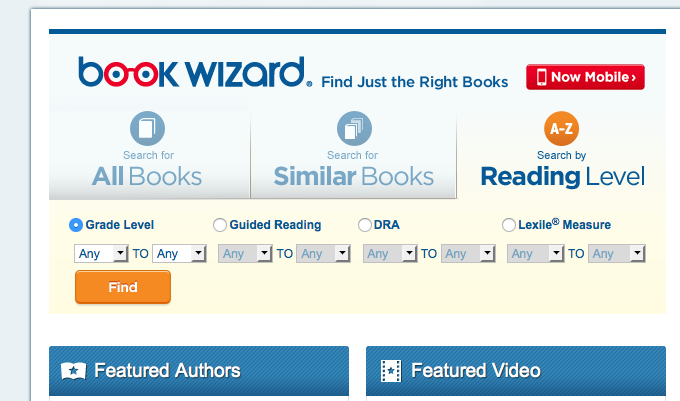The image size is (680, 401).
Task: Open the Grade Level starting Any dropdown
Action: 101,254
